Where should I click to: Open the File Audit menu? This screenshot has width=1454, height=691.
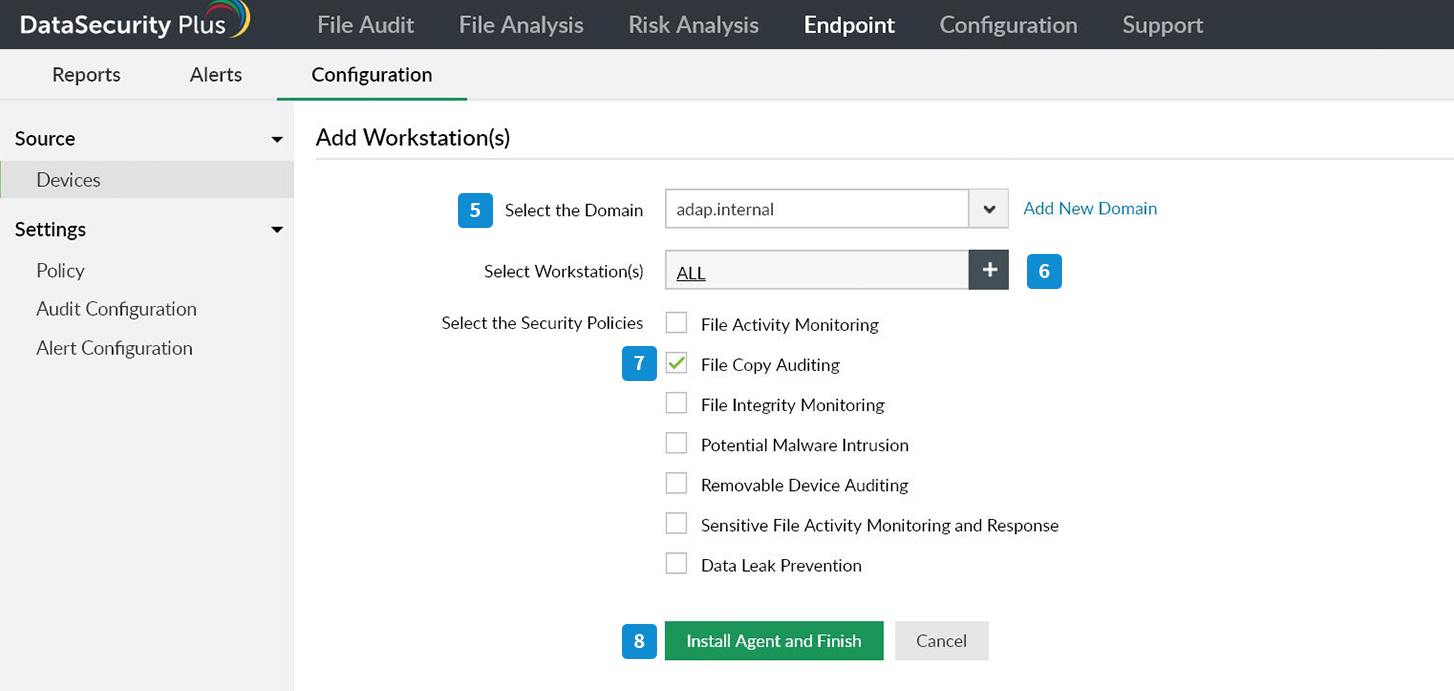pos(365,25)
